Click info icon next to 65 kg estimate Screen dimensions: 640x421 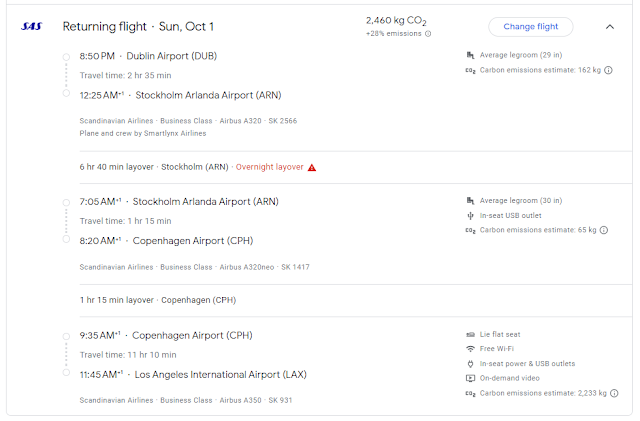pos(604,230)
